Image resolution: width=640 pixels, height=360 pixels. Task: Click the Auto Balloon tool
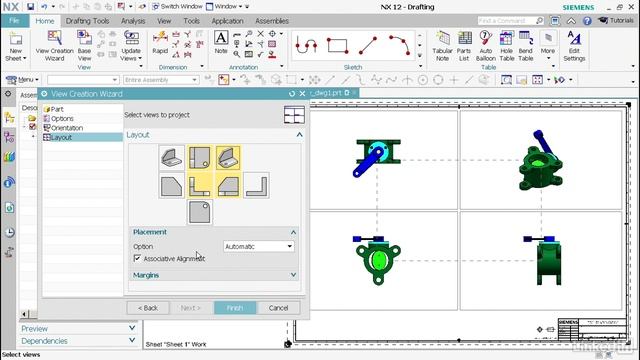click(486, 46)
